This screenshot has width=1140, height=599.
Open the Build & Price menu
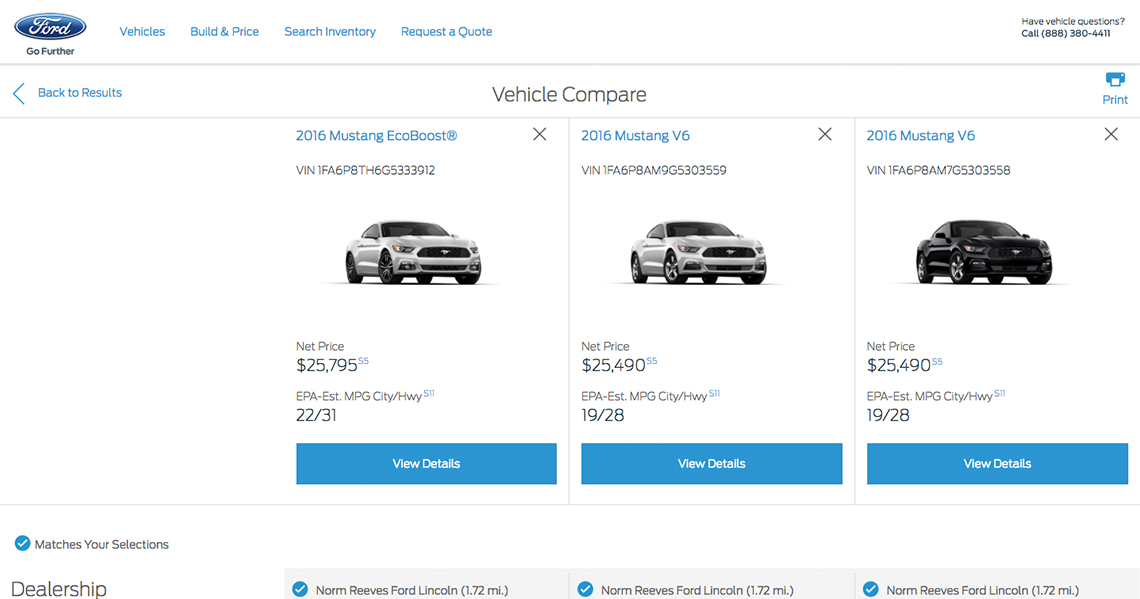224,32
